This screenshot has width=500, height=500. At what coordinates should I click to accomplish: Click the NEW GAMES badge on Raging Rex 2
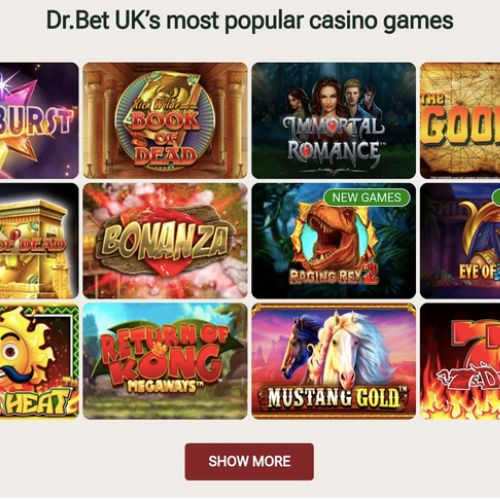[x=367, y=197]
